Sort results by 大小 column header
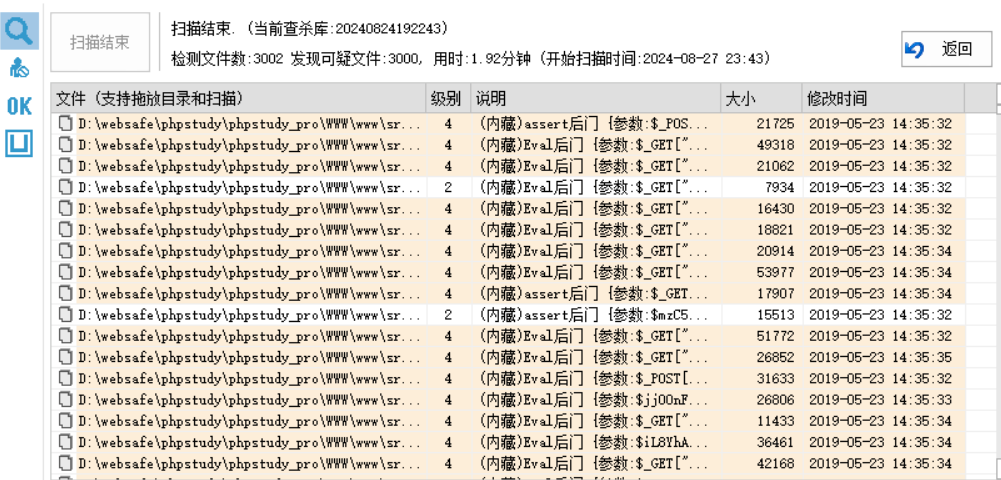Viewport: 1001px width, 480px height. point(760,99)
